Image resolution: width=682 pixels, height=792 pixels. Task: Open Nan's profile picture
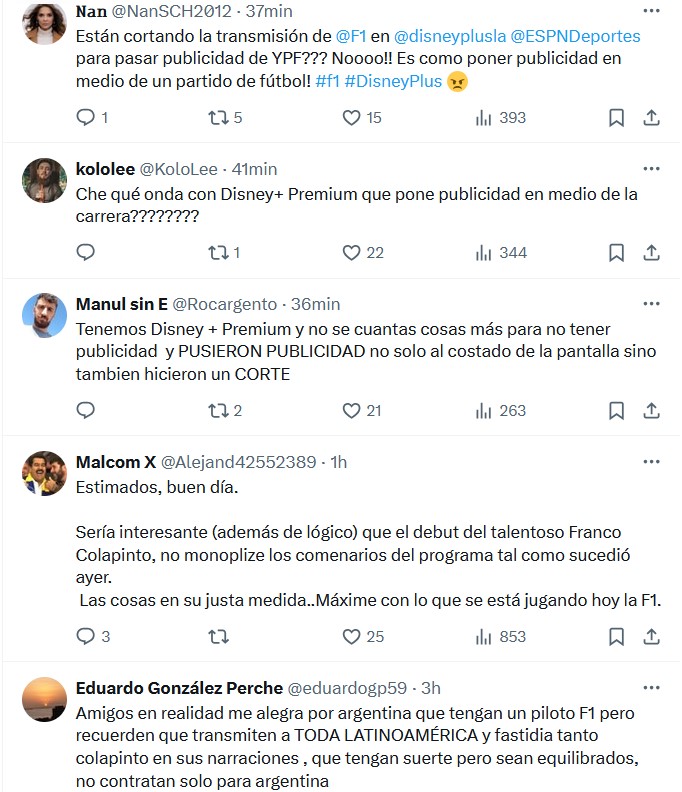pyautogui.click(x=43, y=22)
